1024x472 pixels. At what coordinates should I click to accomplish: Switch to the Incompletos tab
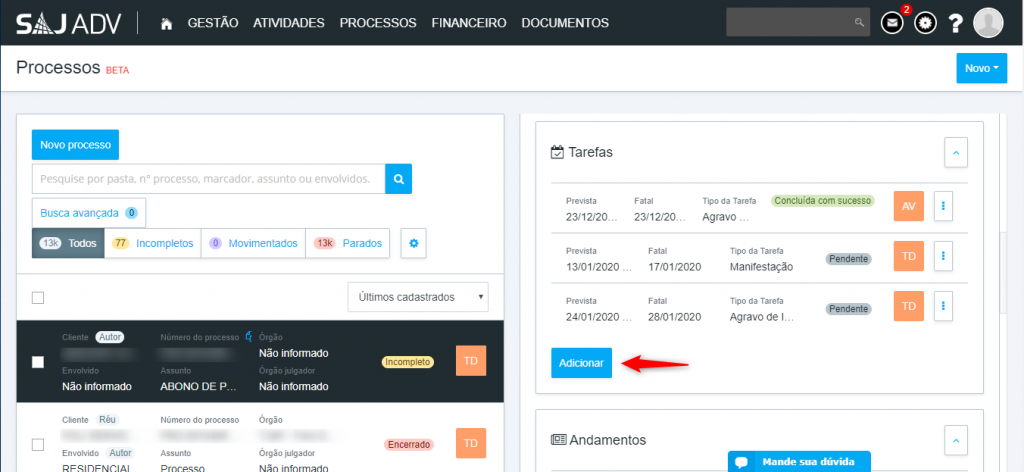tap(153, 243)
